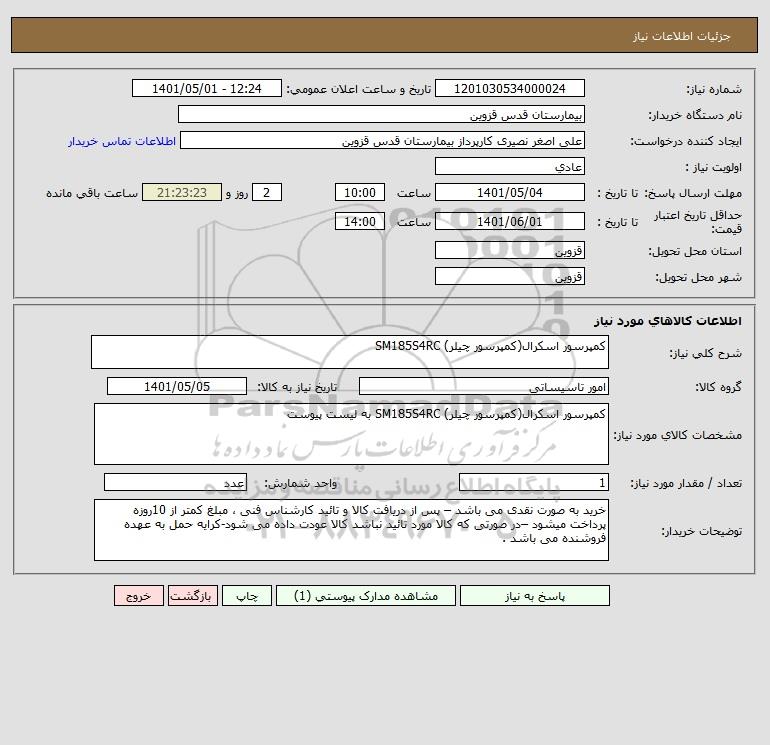Click the price validity date 1401/06/01
The image size is (770, 745).
[510, 221]
